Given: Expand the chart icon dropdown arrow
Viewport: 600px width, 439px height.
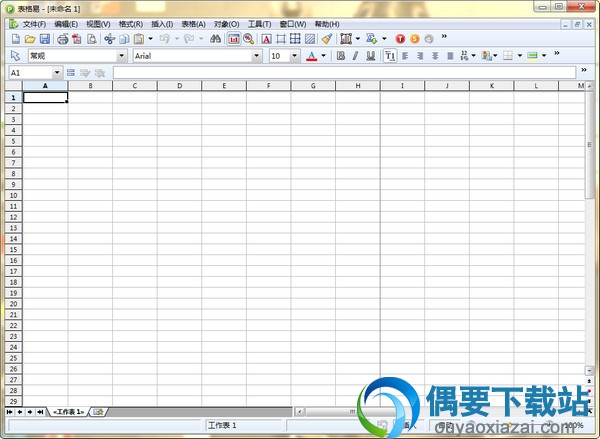Looking at the screenshot, I should point(358,39).
